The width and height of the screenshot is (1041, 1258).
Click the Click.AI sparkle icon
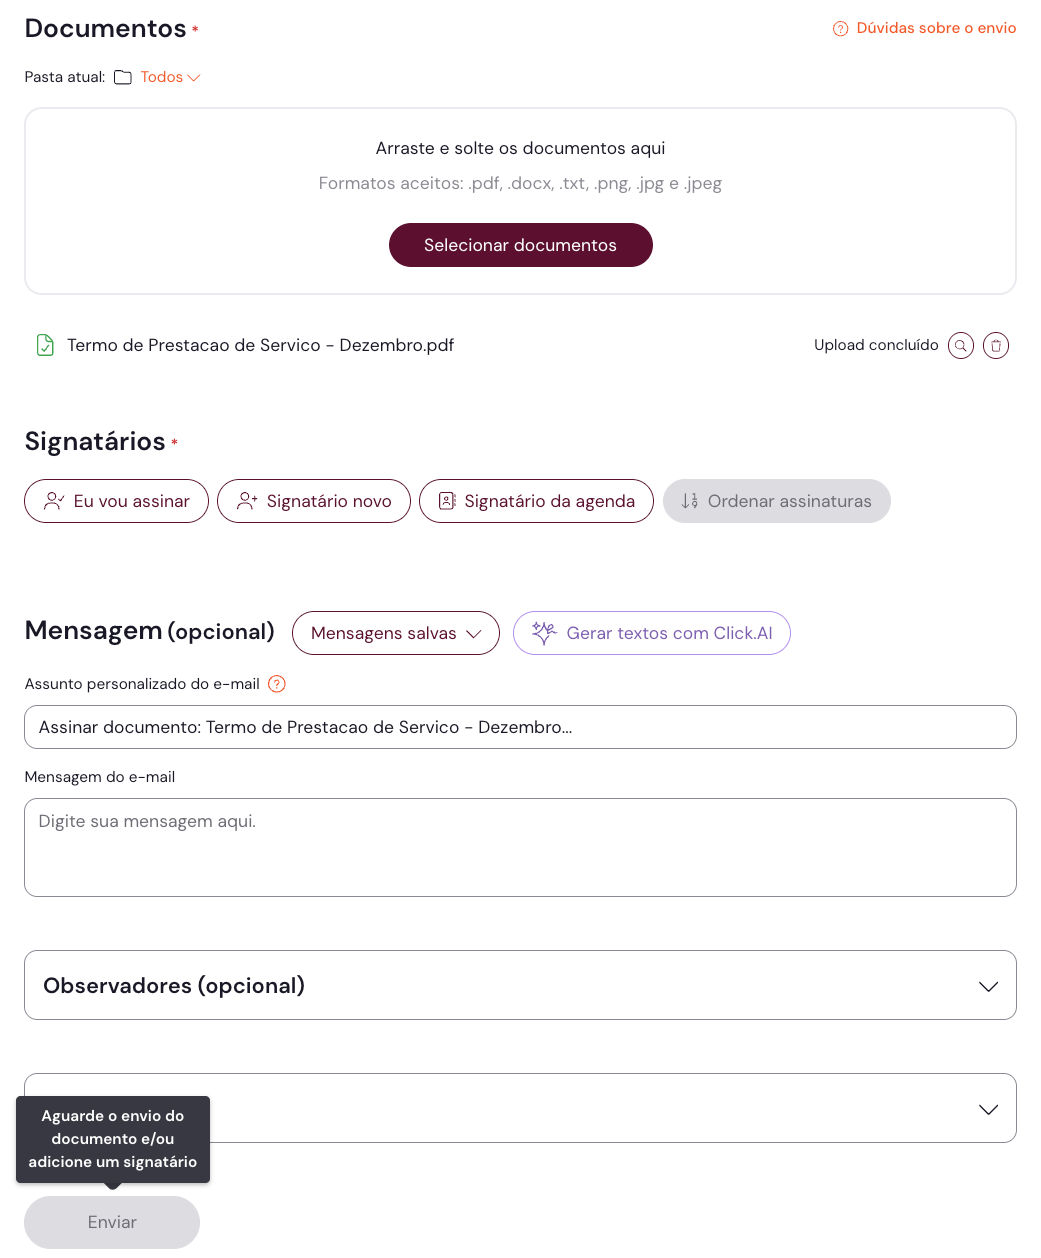544,633
